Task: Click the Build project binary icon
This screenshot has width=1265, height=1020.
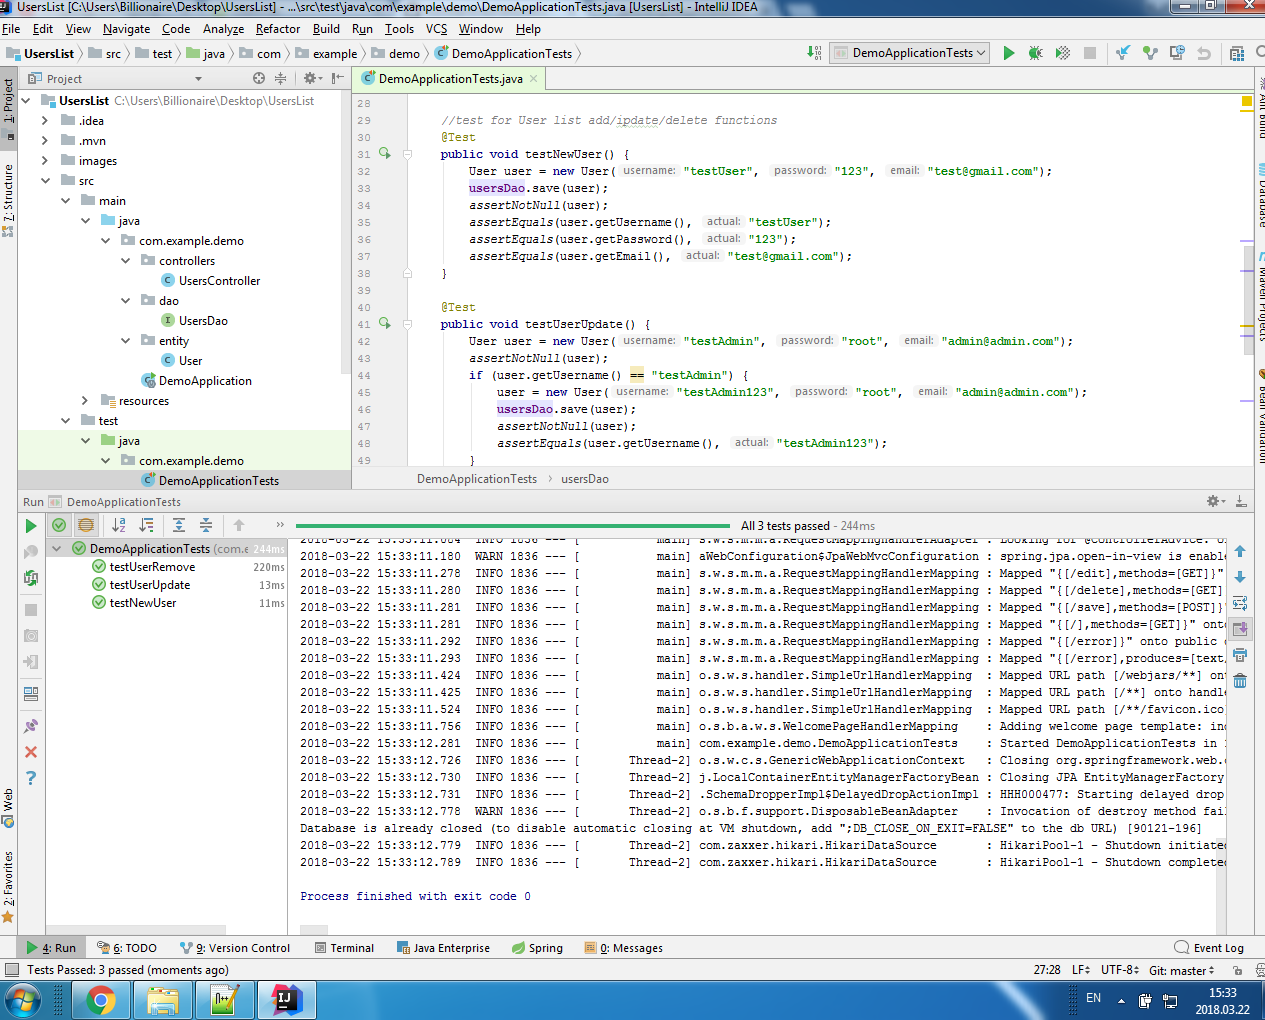Action: [813, 53]
